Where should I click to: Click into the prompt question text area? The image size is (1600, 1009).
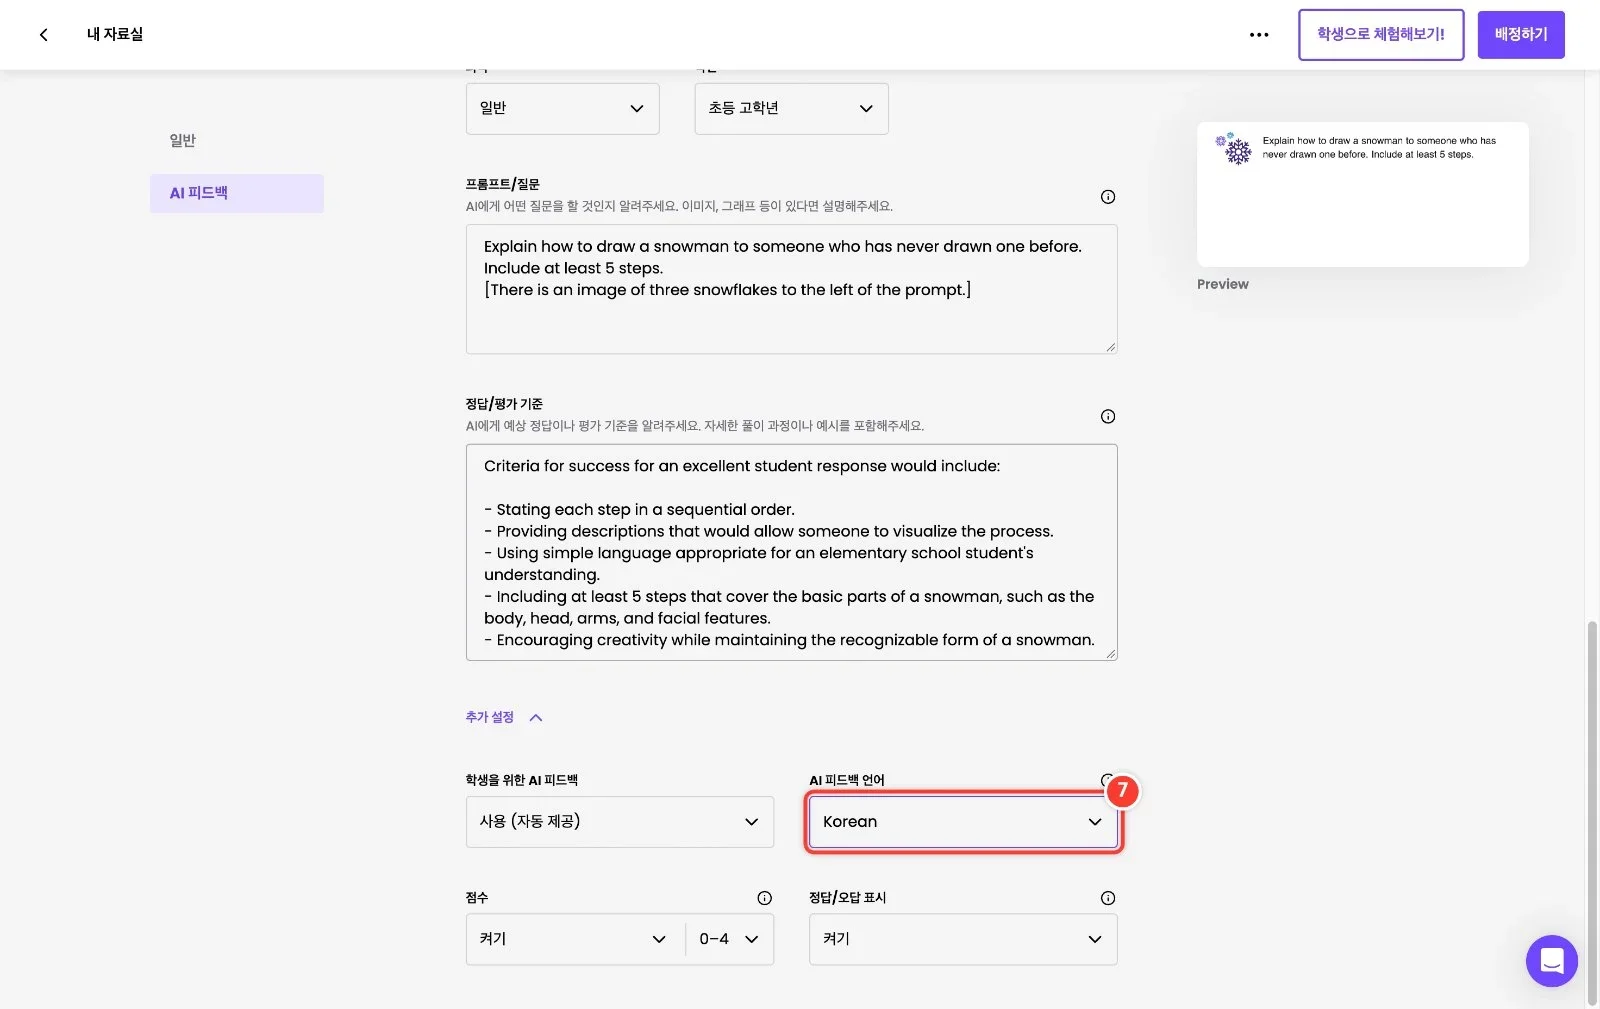click(791, 289)
